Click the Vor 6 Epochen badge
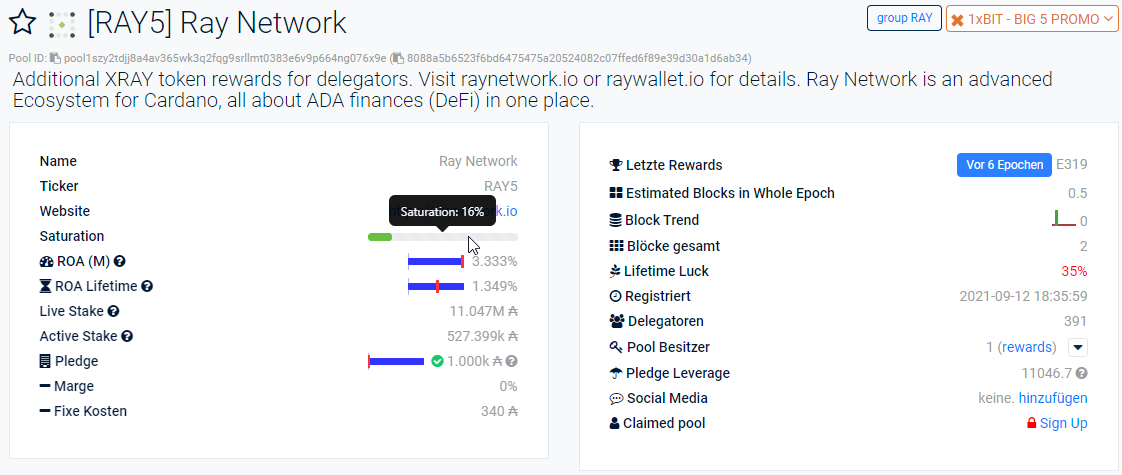The image size is (1122, 475). 1004,165
